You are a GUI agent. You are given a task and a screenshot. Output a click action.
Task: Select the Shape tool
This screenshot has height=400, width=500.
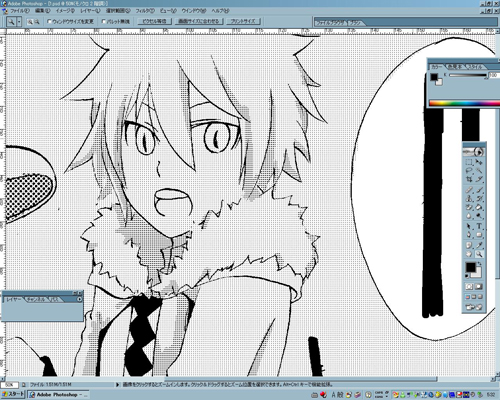click(x=479, y=235)
